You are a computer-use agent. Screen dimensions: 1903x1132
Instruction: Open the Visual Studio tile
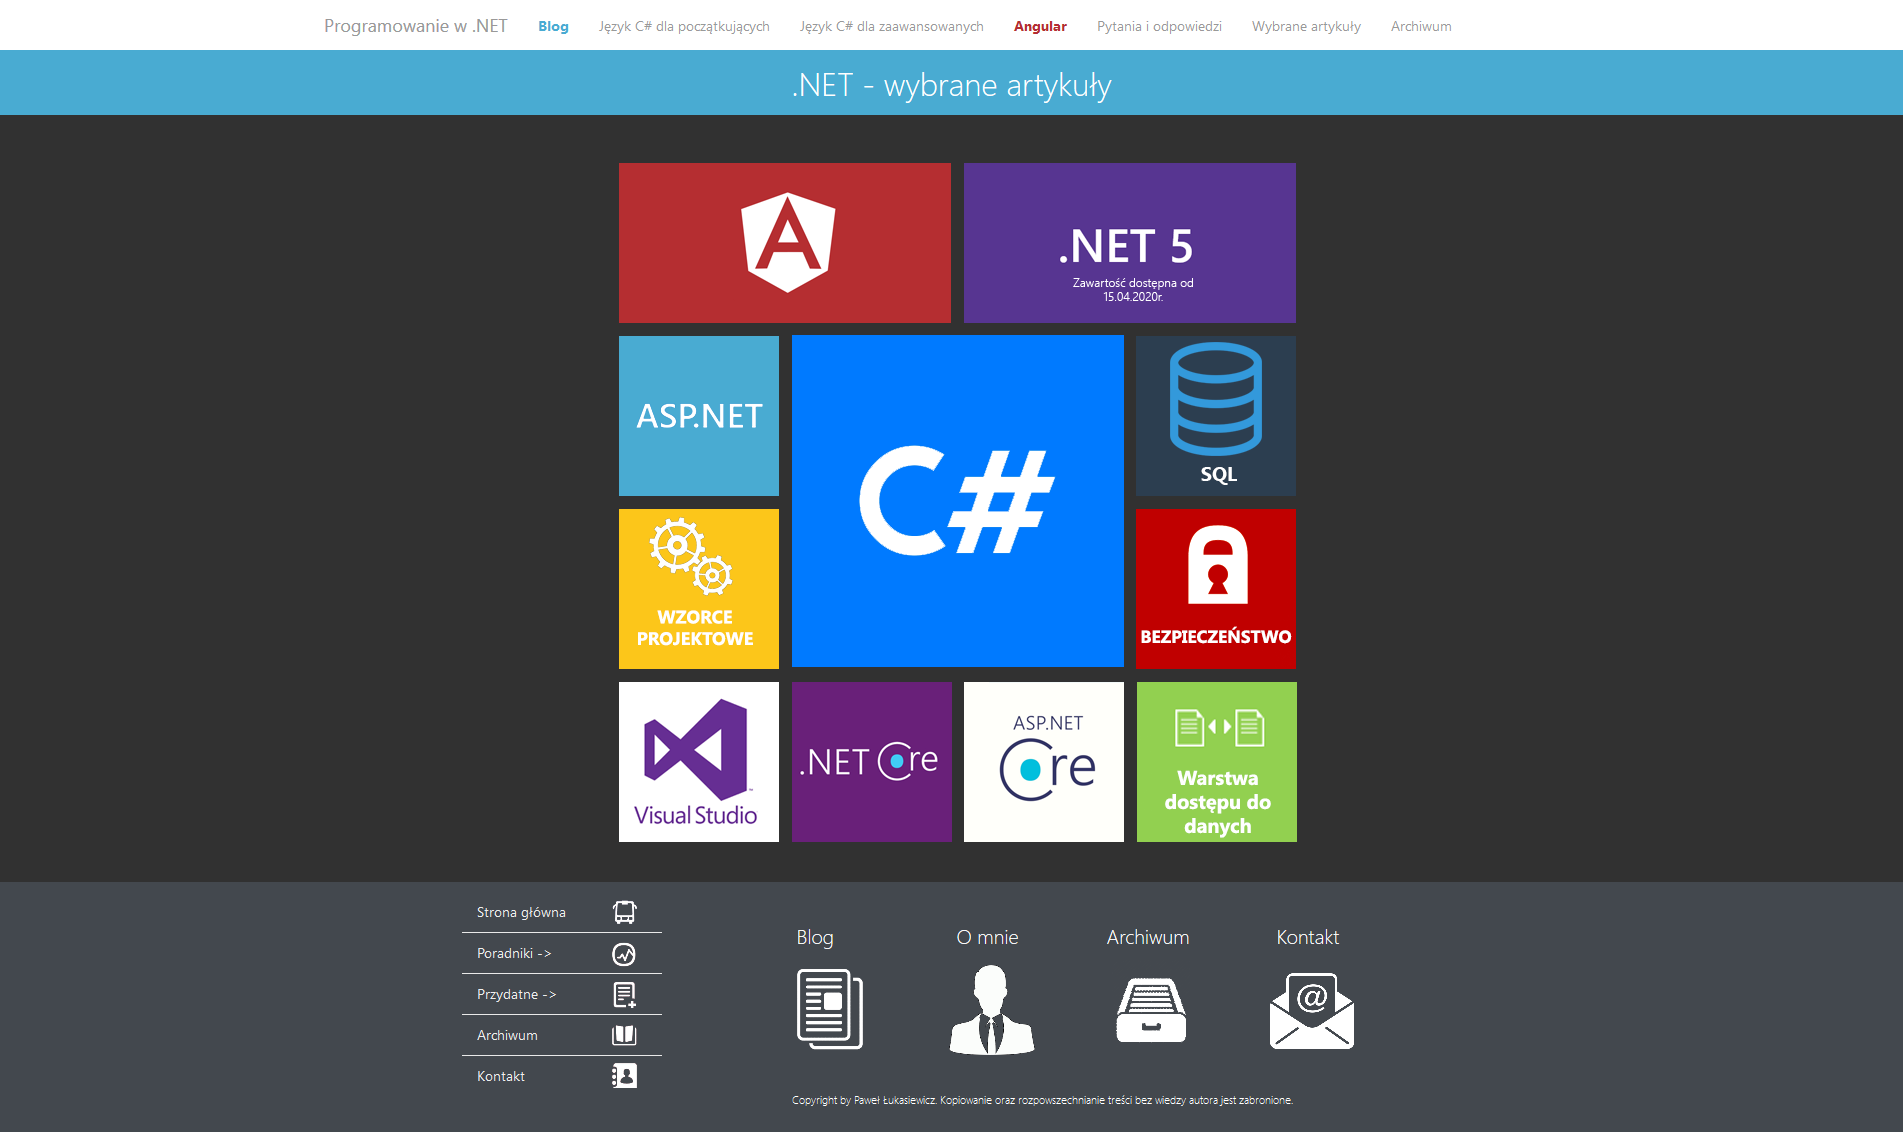pos(699,762)
